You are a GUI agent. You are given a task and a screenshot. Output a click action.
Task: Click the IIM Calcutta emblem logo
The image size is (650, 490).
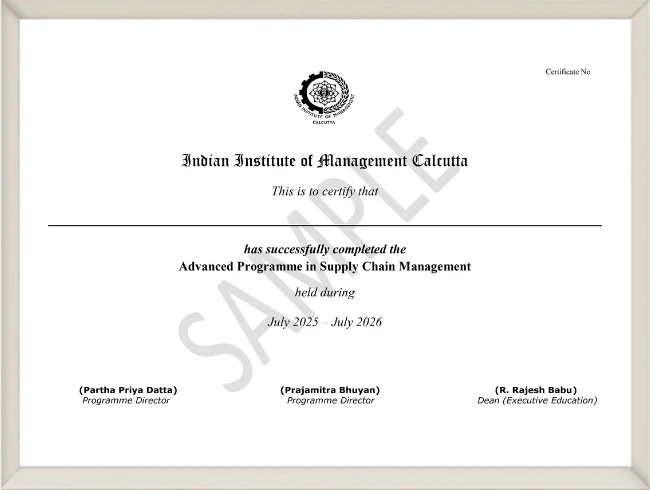[324, 98]
